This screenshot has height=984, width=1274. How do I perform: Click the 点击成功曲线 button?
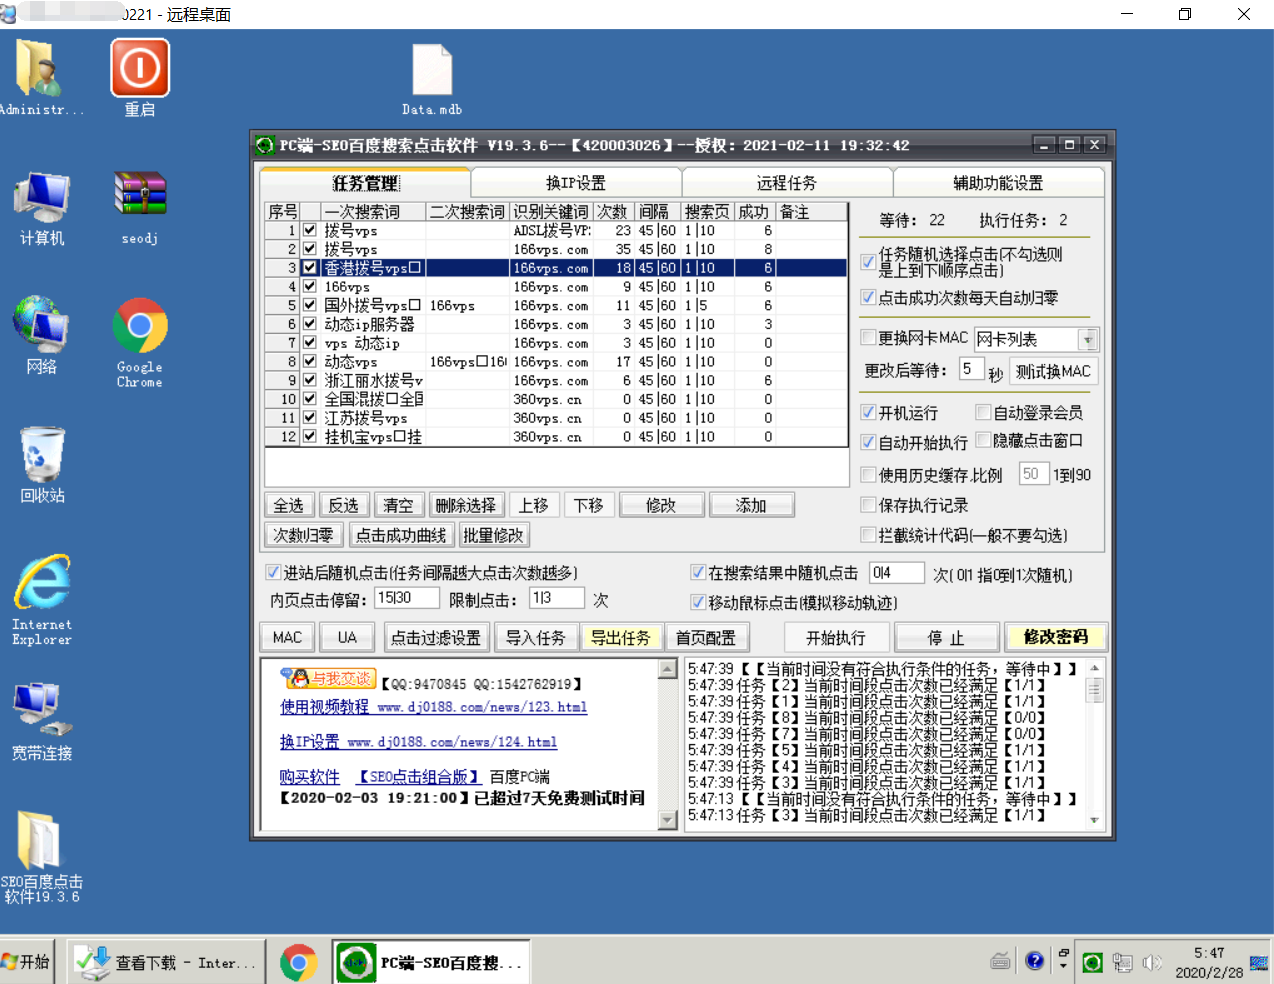(401, 536)
